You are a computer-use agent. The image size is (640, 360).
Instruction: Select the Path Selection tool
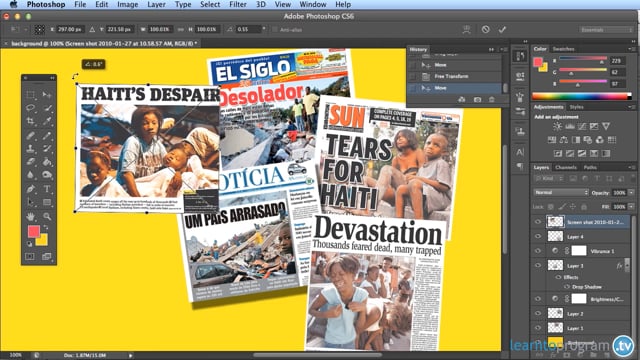pyautogui.click(x=31, y=202)
